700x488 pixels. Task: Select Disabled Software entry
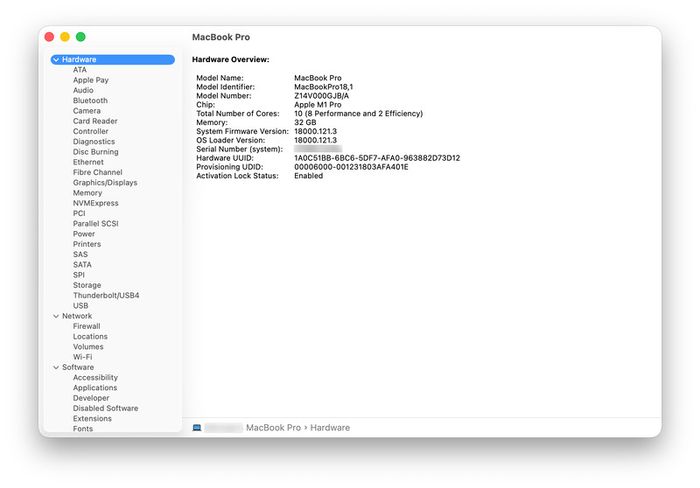[x=105, y=409]
